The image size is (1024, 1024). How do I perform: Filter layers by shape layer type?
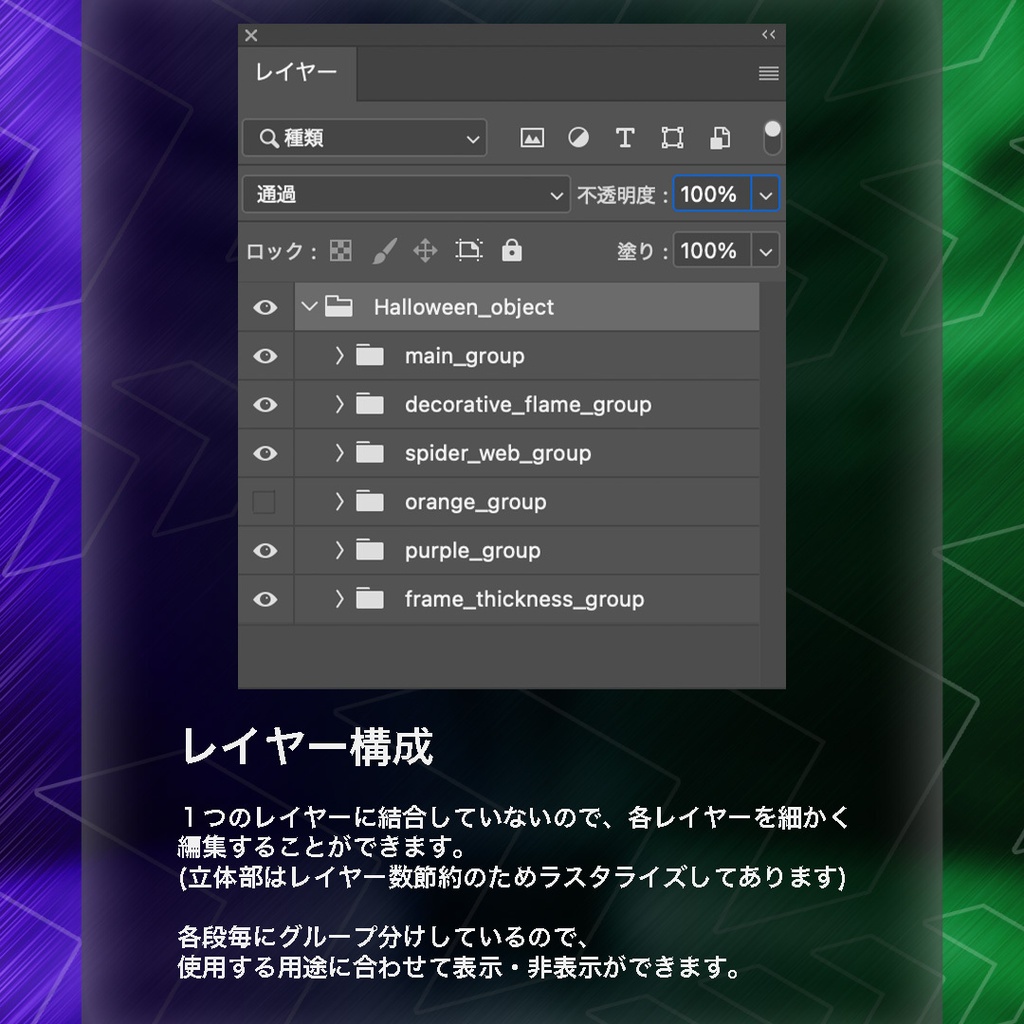(x=672, y=138)
